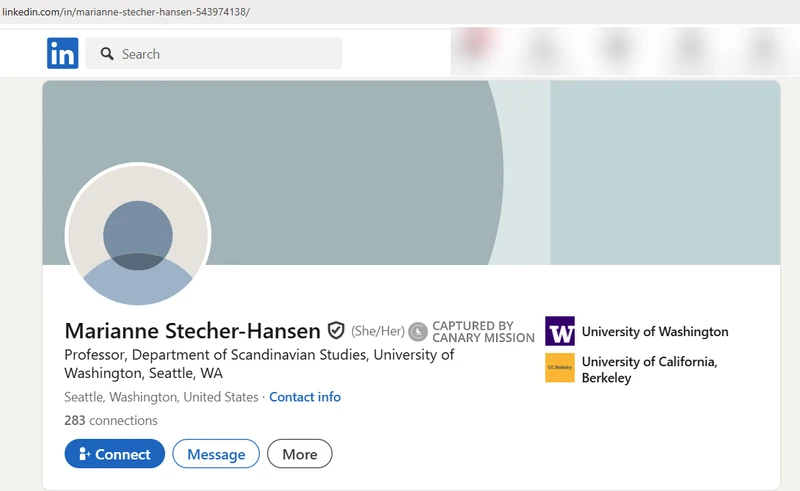Click the Professor, Department of Scandinavian Studies headline

coord(259,364)
